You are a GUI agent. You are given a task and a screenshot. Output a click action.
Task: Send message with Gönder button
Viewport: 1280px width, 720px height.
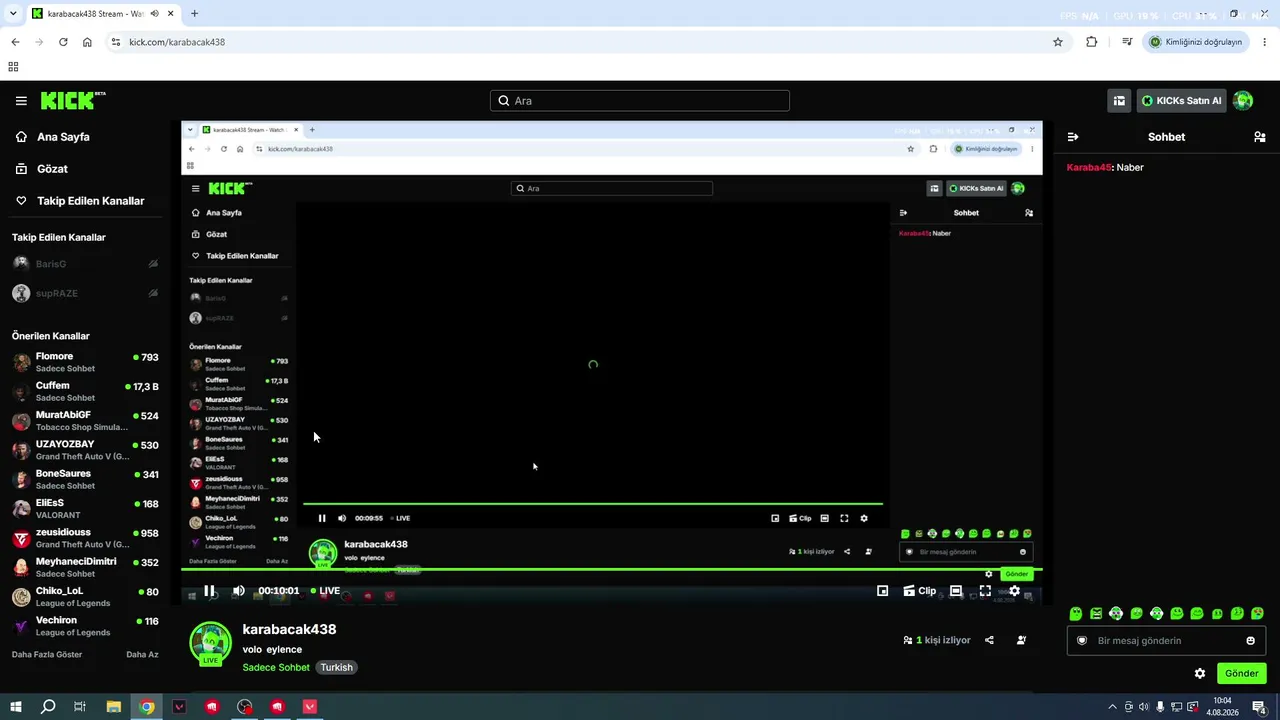[1241, 674]
